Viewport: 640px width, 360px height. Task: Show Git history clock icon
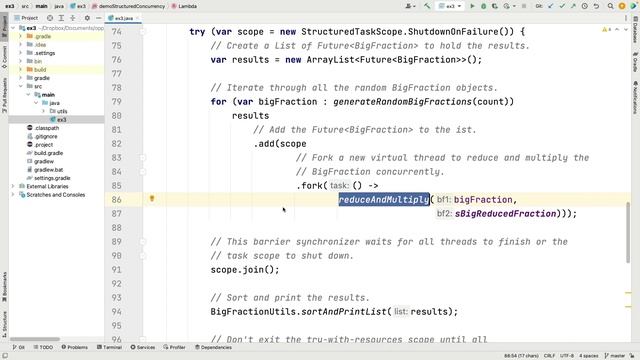[x=584, y=6]
